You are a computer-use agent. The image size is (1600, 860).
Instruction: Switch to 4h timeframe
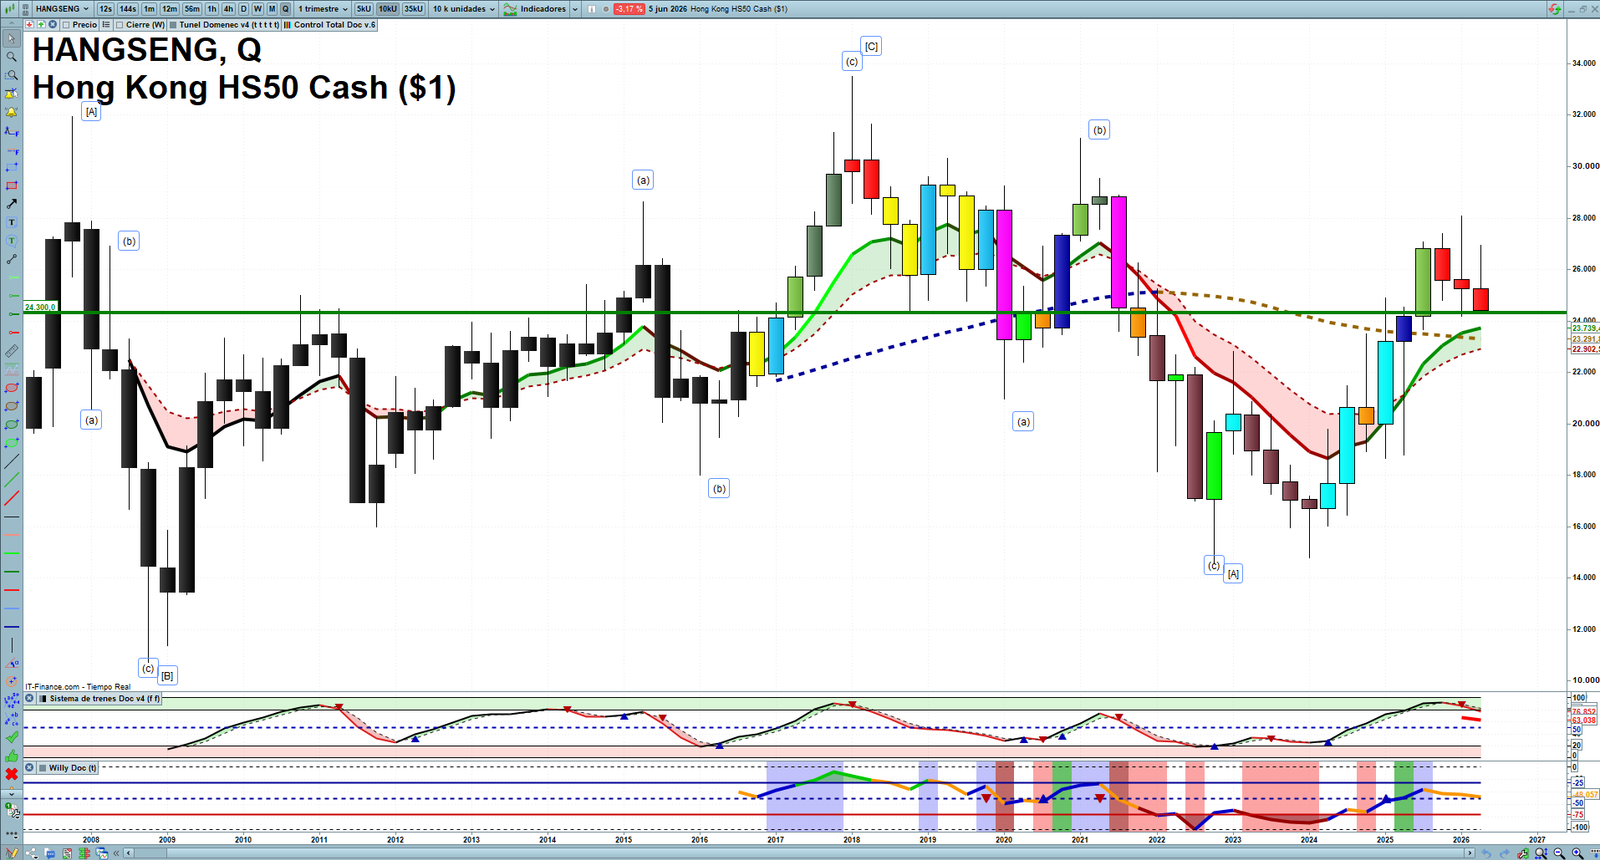tap(228, 9)
